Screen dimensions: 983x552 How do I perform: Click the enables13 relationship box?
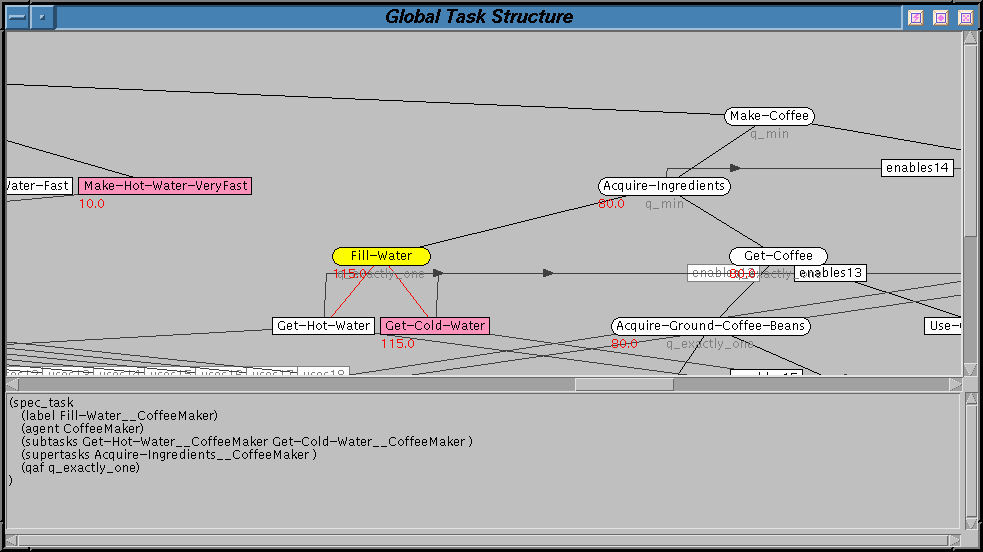tap(830, 273)
